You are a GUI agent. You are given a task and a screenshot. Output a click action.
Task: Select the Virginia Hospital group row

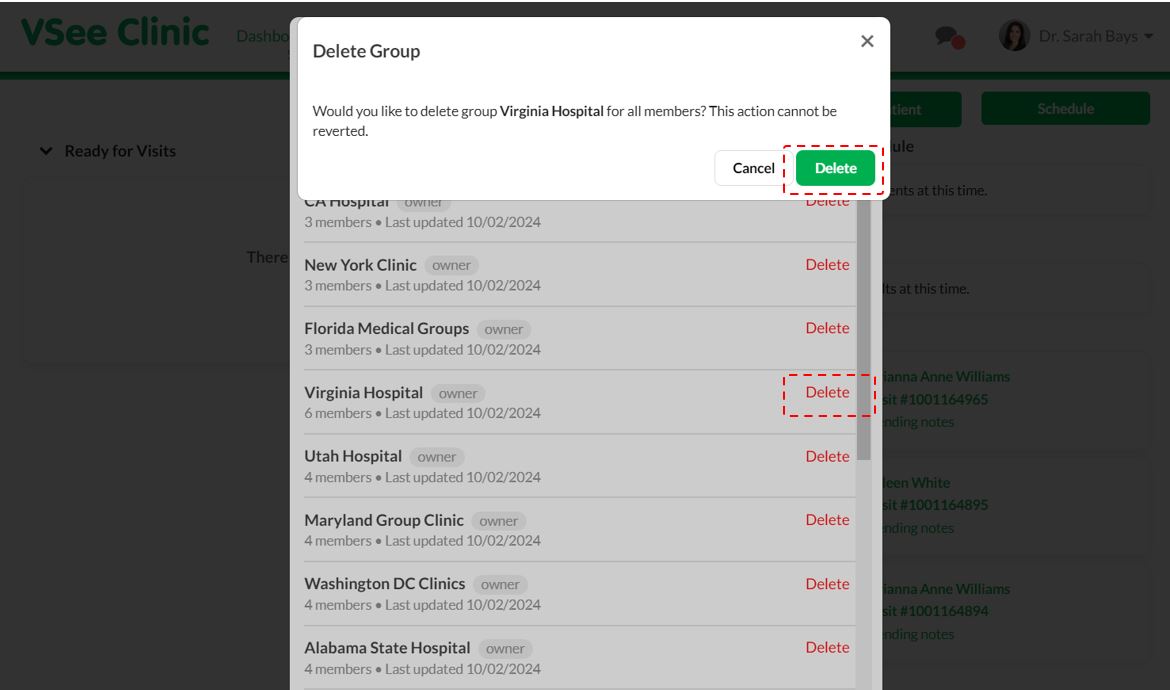coord(580,402)
